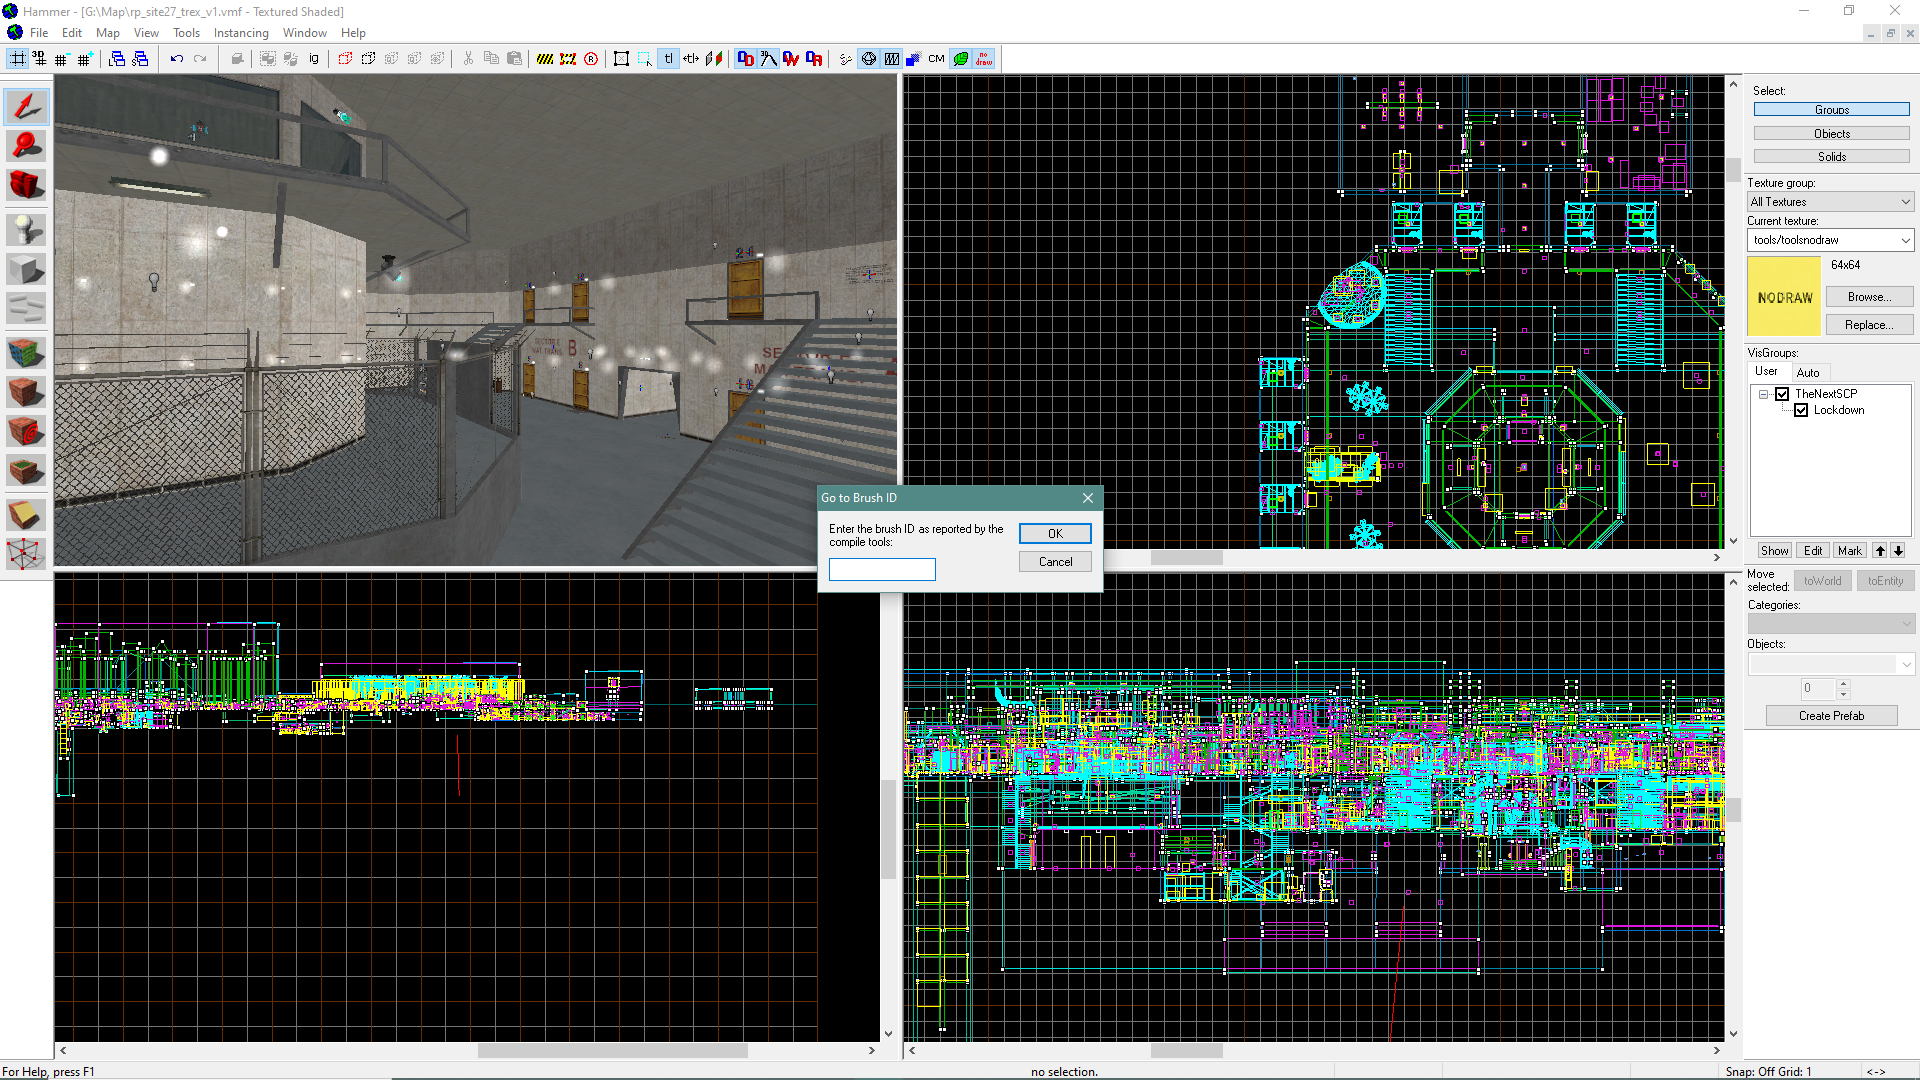The image size is (1920, 1080).
Task: Select the Selection tool in the left toolbar
Action: point(26,107)
